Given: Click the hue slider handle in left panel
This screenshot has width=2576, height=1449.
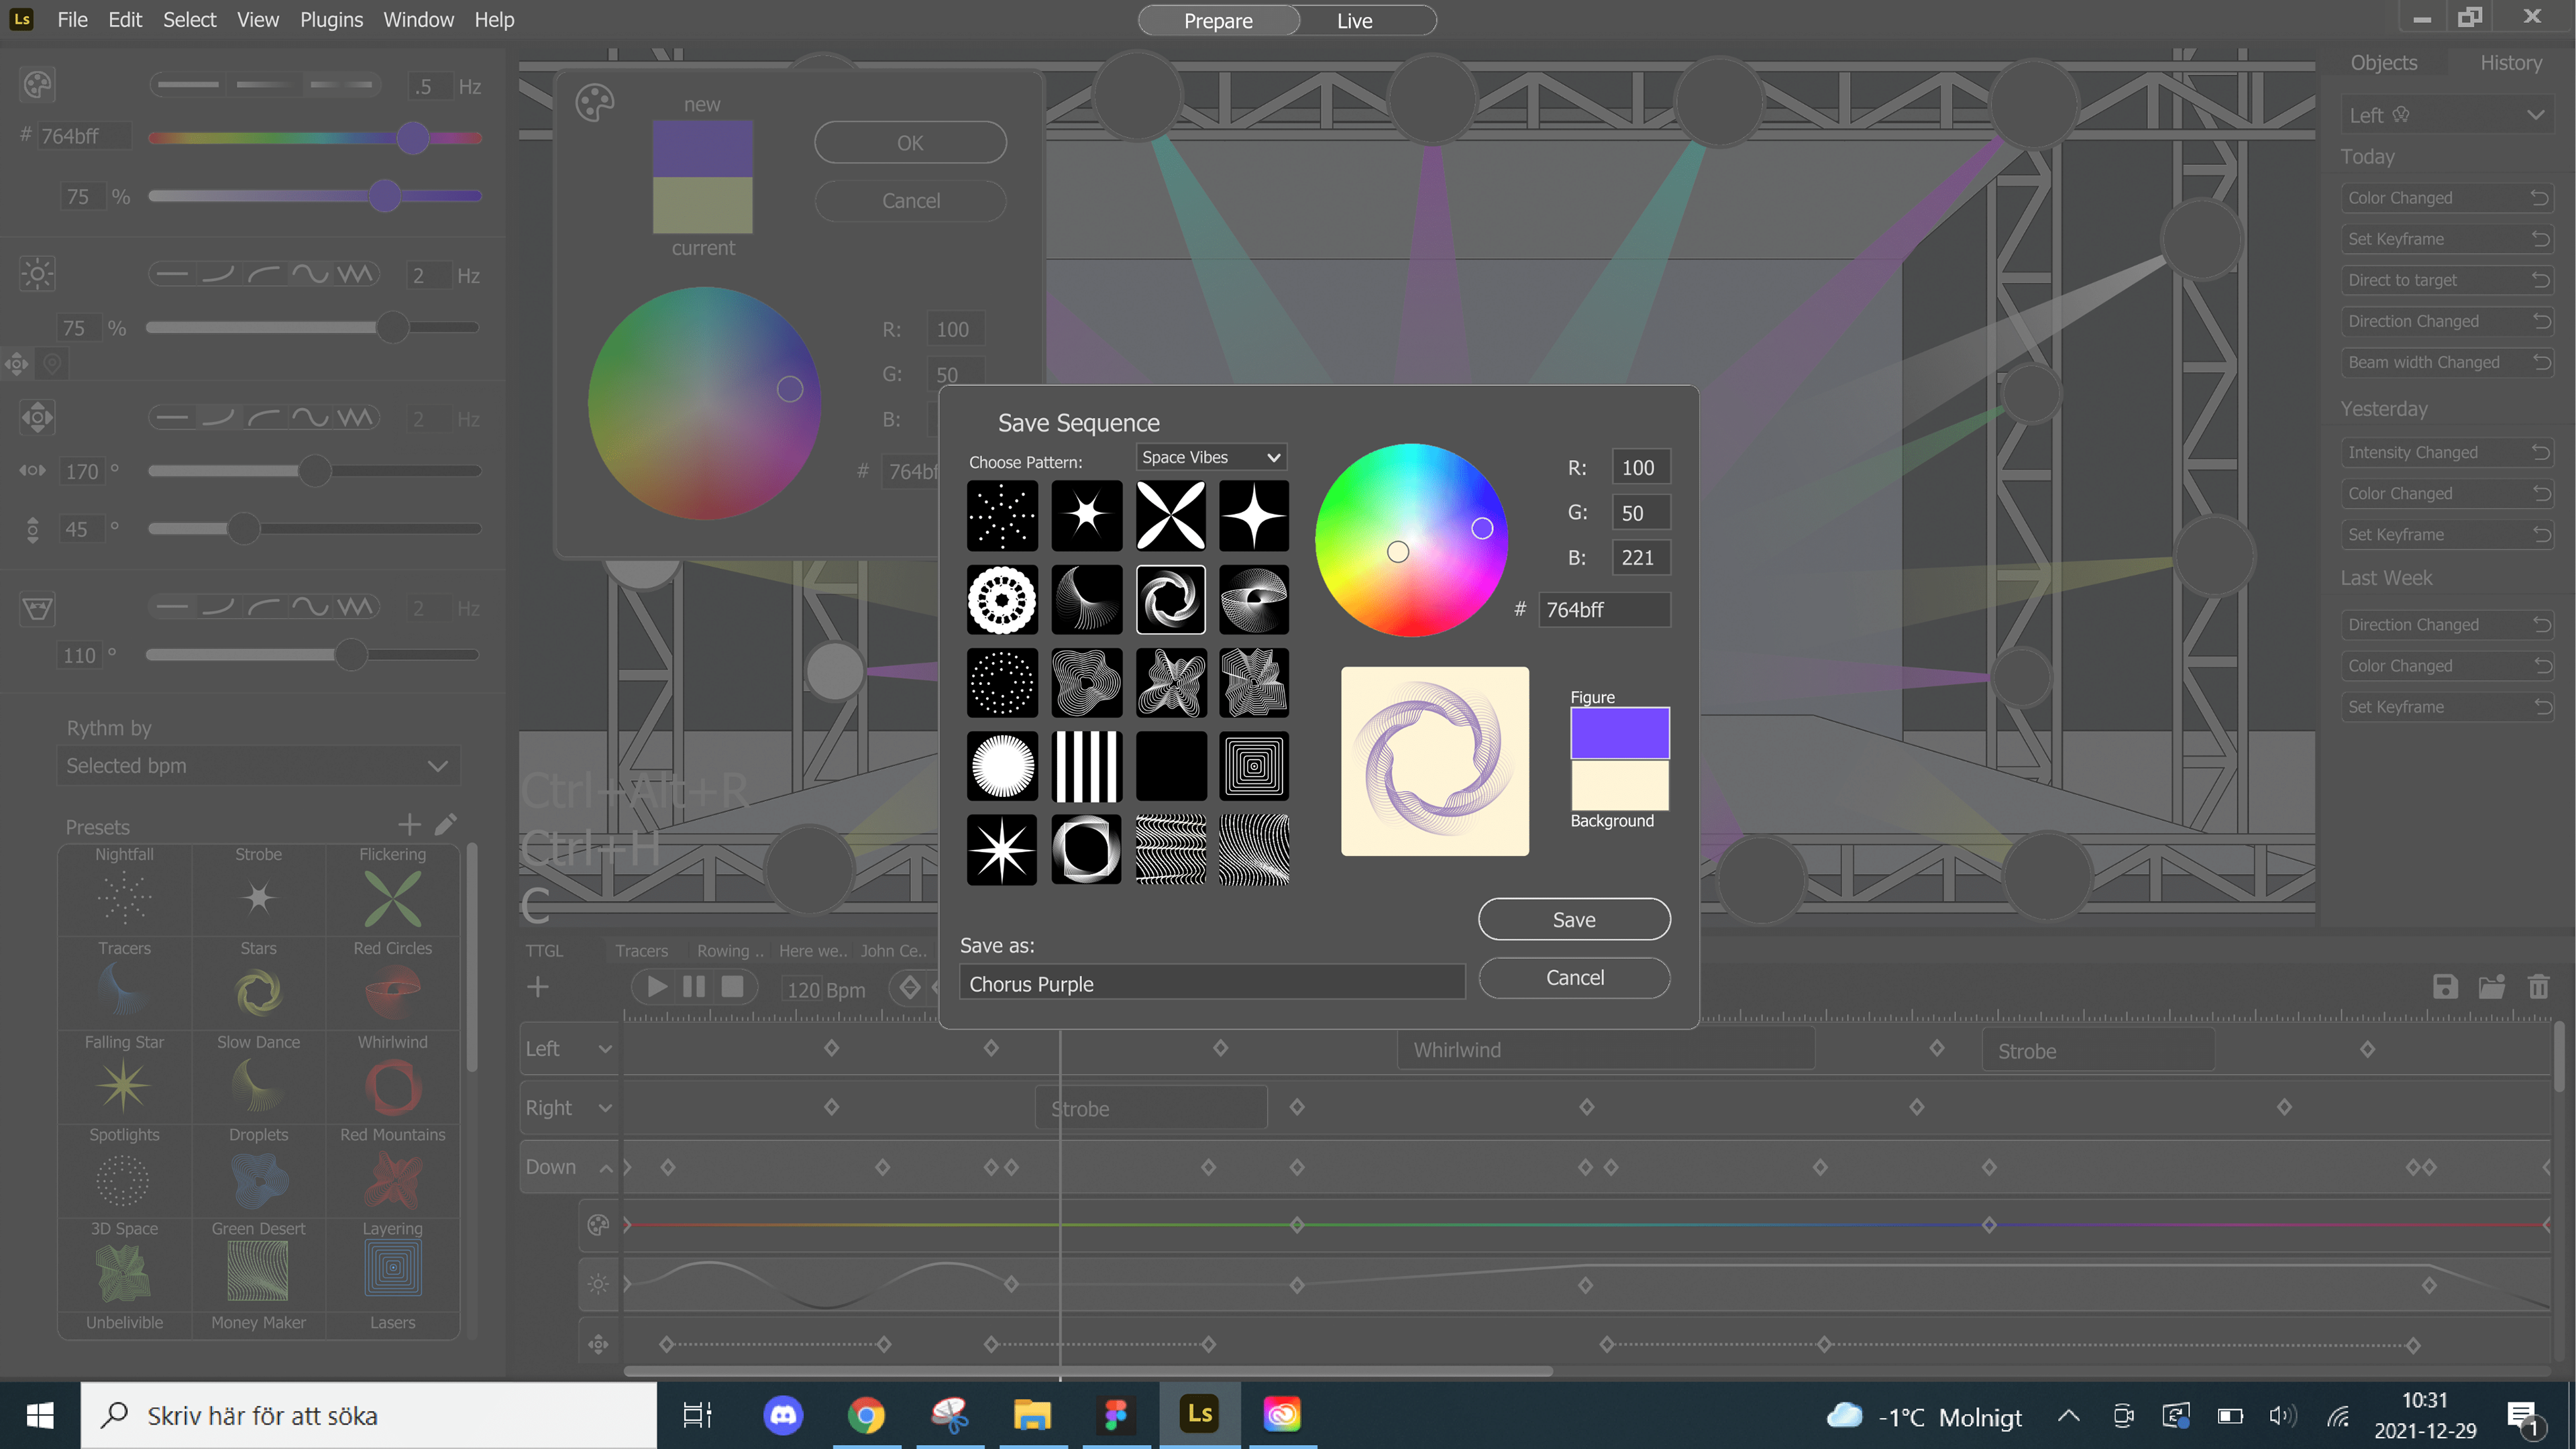Looking at the screenshot, I should pos(412,138).
